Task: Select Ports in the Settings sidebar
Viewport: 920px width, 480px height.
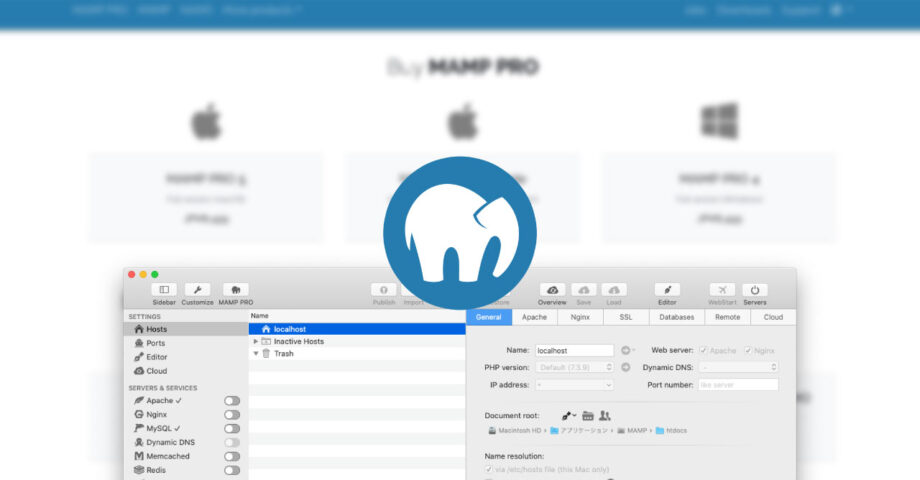Action: pos(156,343)
